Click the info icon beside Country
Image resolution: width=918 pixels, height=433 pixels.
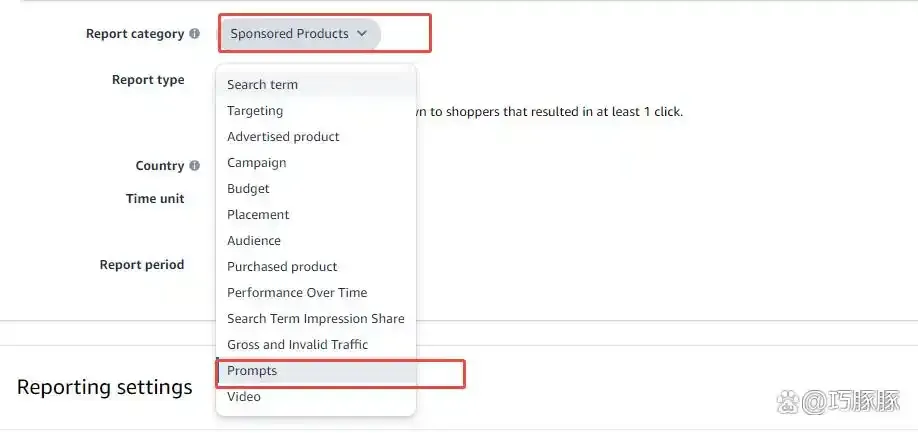194,166
